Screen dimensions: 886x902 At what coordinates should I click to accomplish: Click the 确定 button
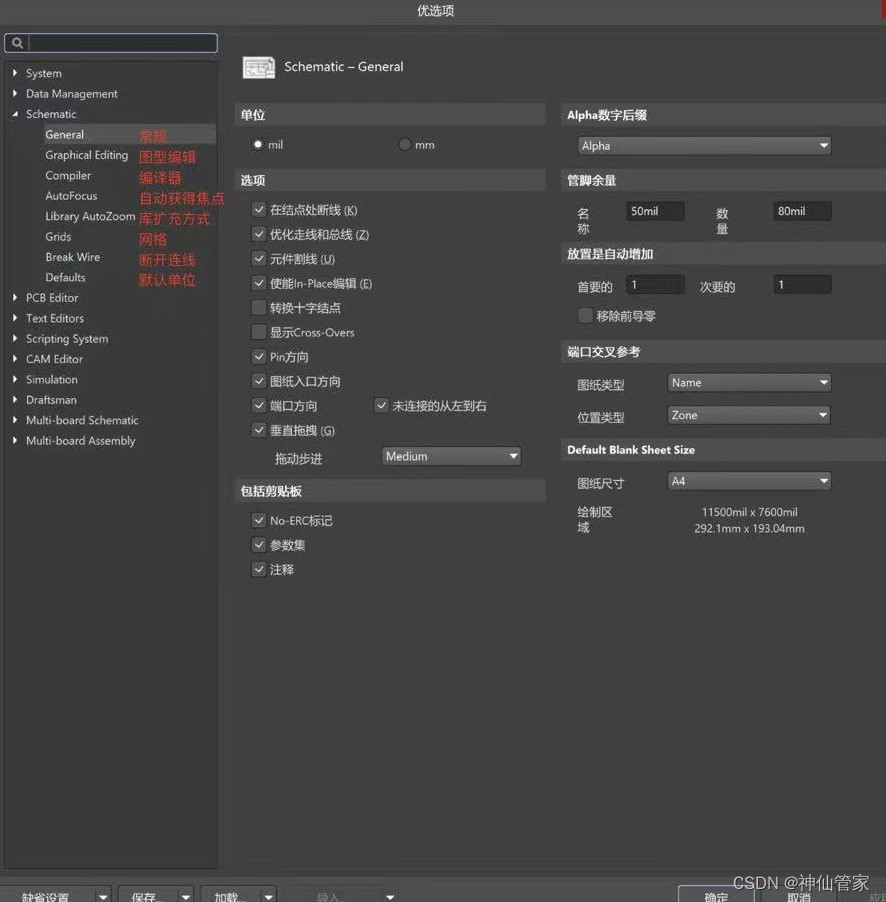tap(715, 896)
